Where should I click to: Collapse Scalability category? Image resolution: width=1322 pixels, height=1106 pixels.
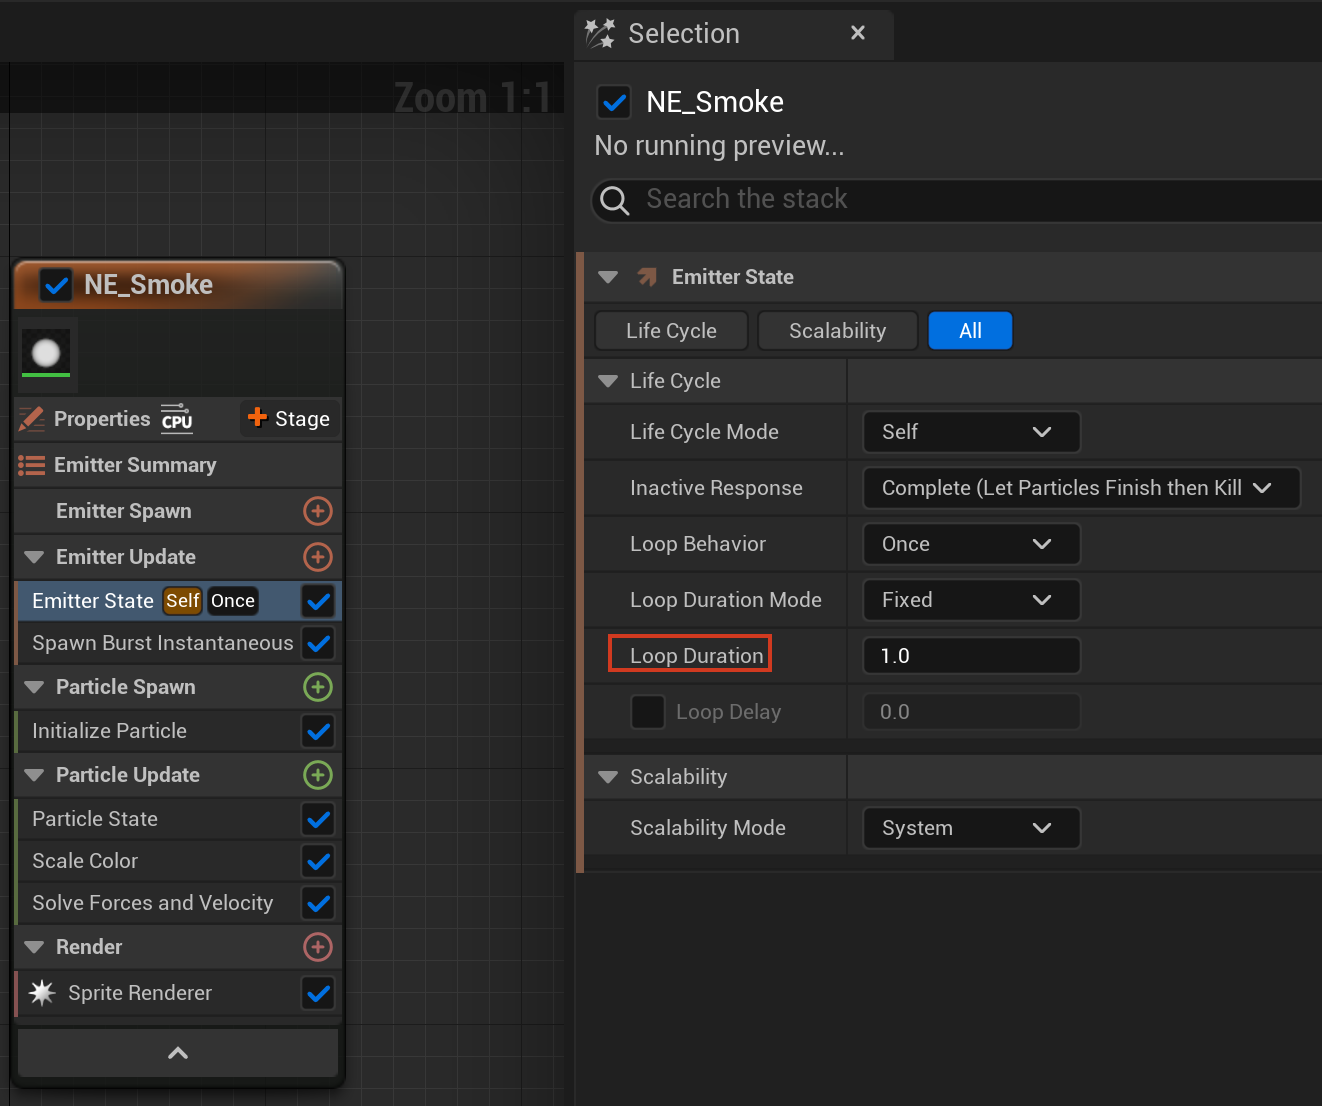tap(608, 777)
